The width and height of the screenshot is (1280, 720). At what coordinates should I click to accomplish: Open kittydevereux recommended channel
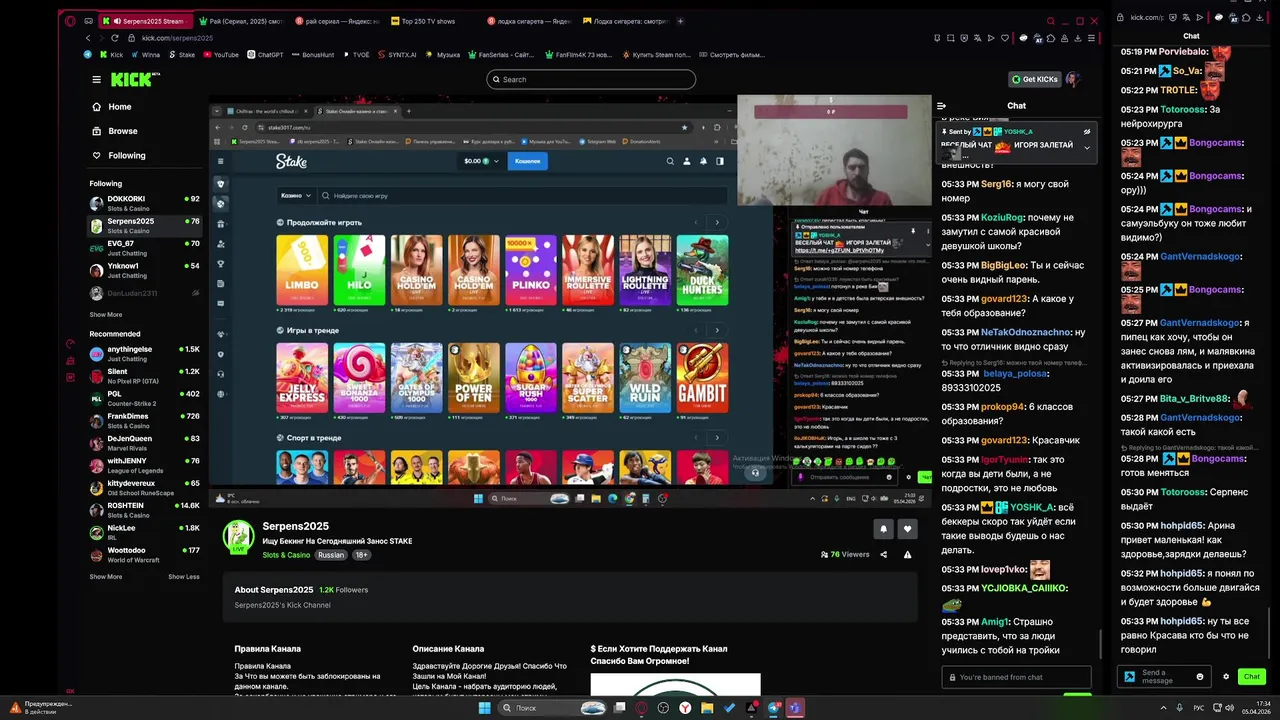145,487
